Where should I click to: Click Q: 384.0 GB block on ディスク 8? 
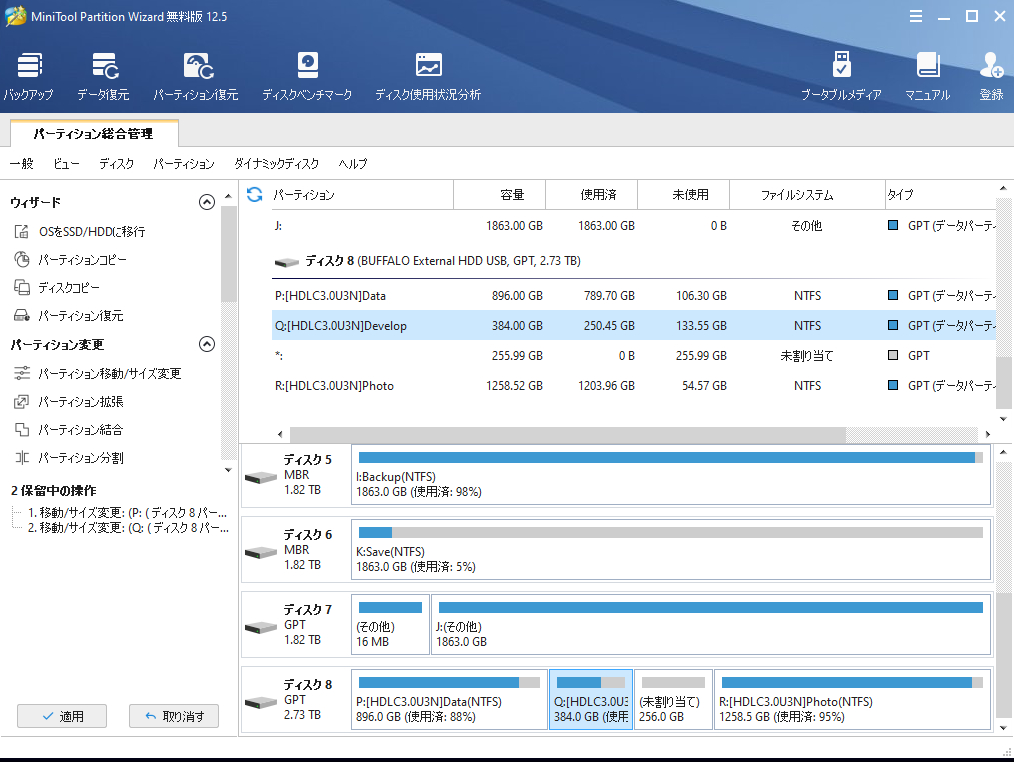(x=591, y=700)
